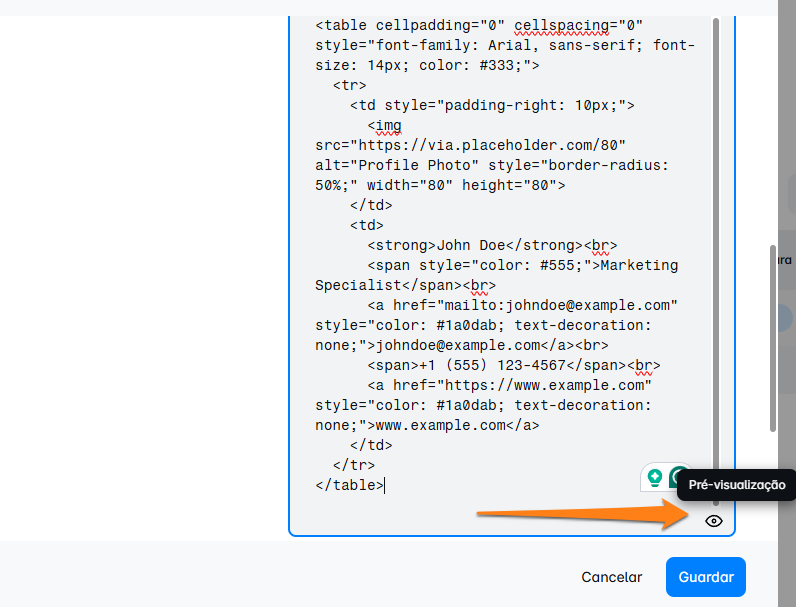Click the Cancelar button
This screenshot has width=796, height=607.
click(x=611, y=577)
